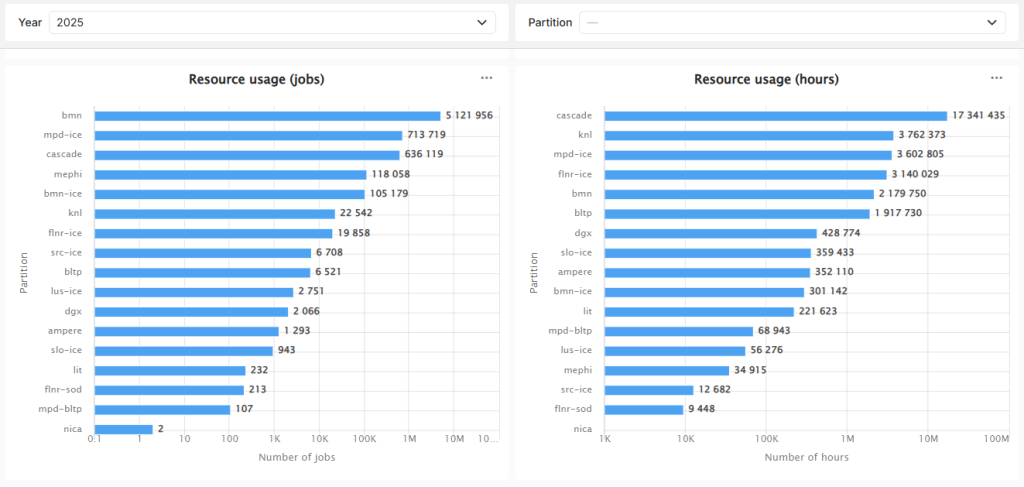Click the cascade bar in hours chart
The height and width of the screenshot is (487, 1024).
click(775, 116)
